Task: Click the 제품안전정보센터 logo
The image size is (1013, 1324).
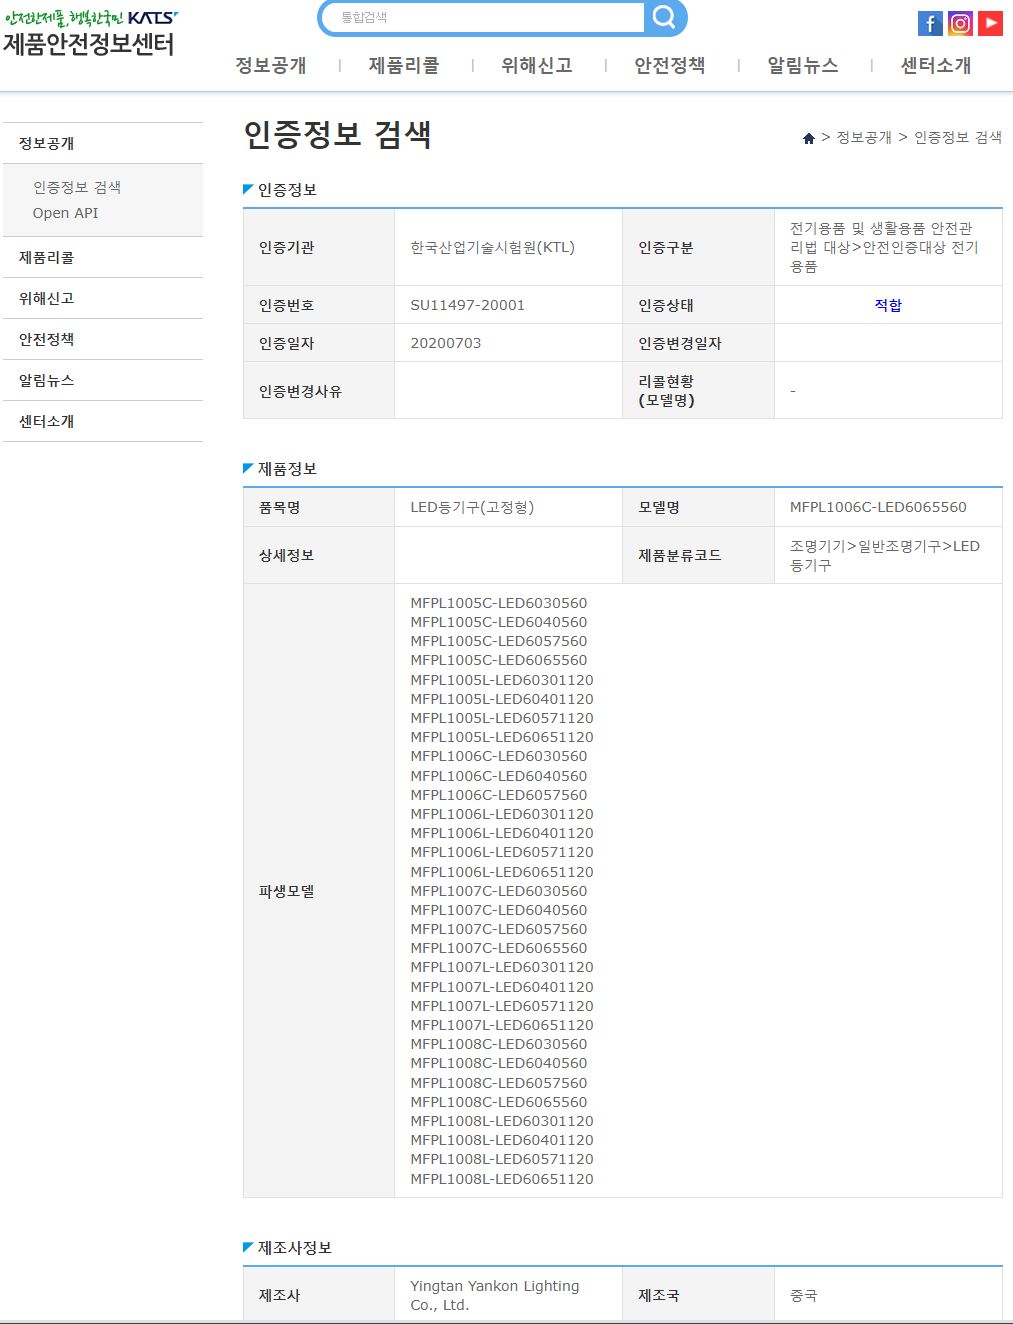Action: pyautogui.click(x=89, y=32)
